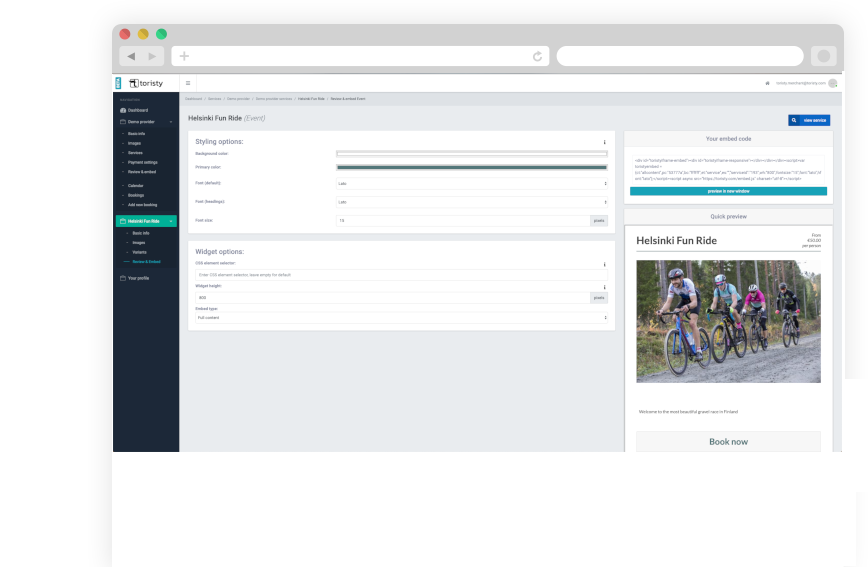Pick the Primary color swatch
Screen dimensions: 868x567
(472, 167)
